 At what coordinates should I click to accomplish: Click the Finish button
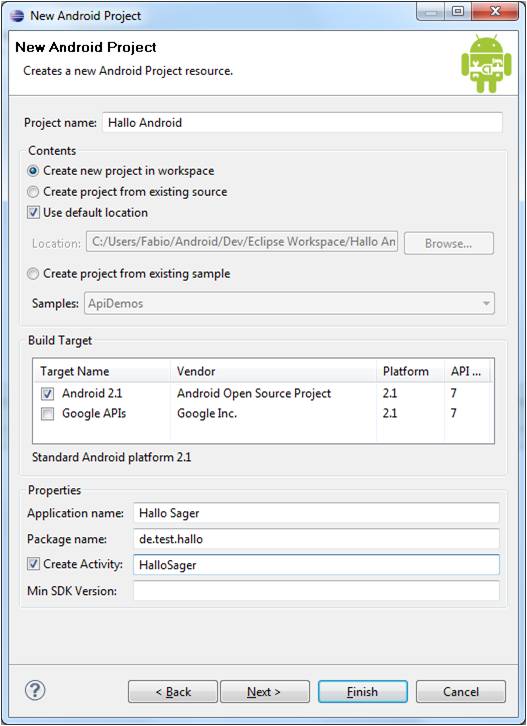click(363, 692)
